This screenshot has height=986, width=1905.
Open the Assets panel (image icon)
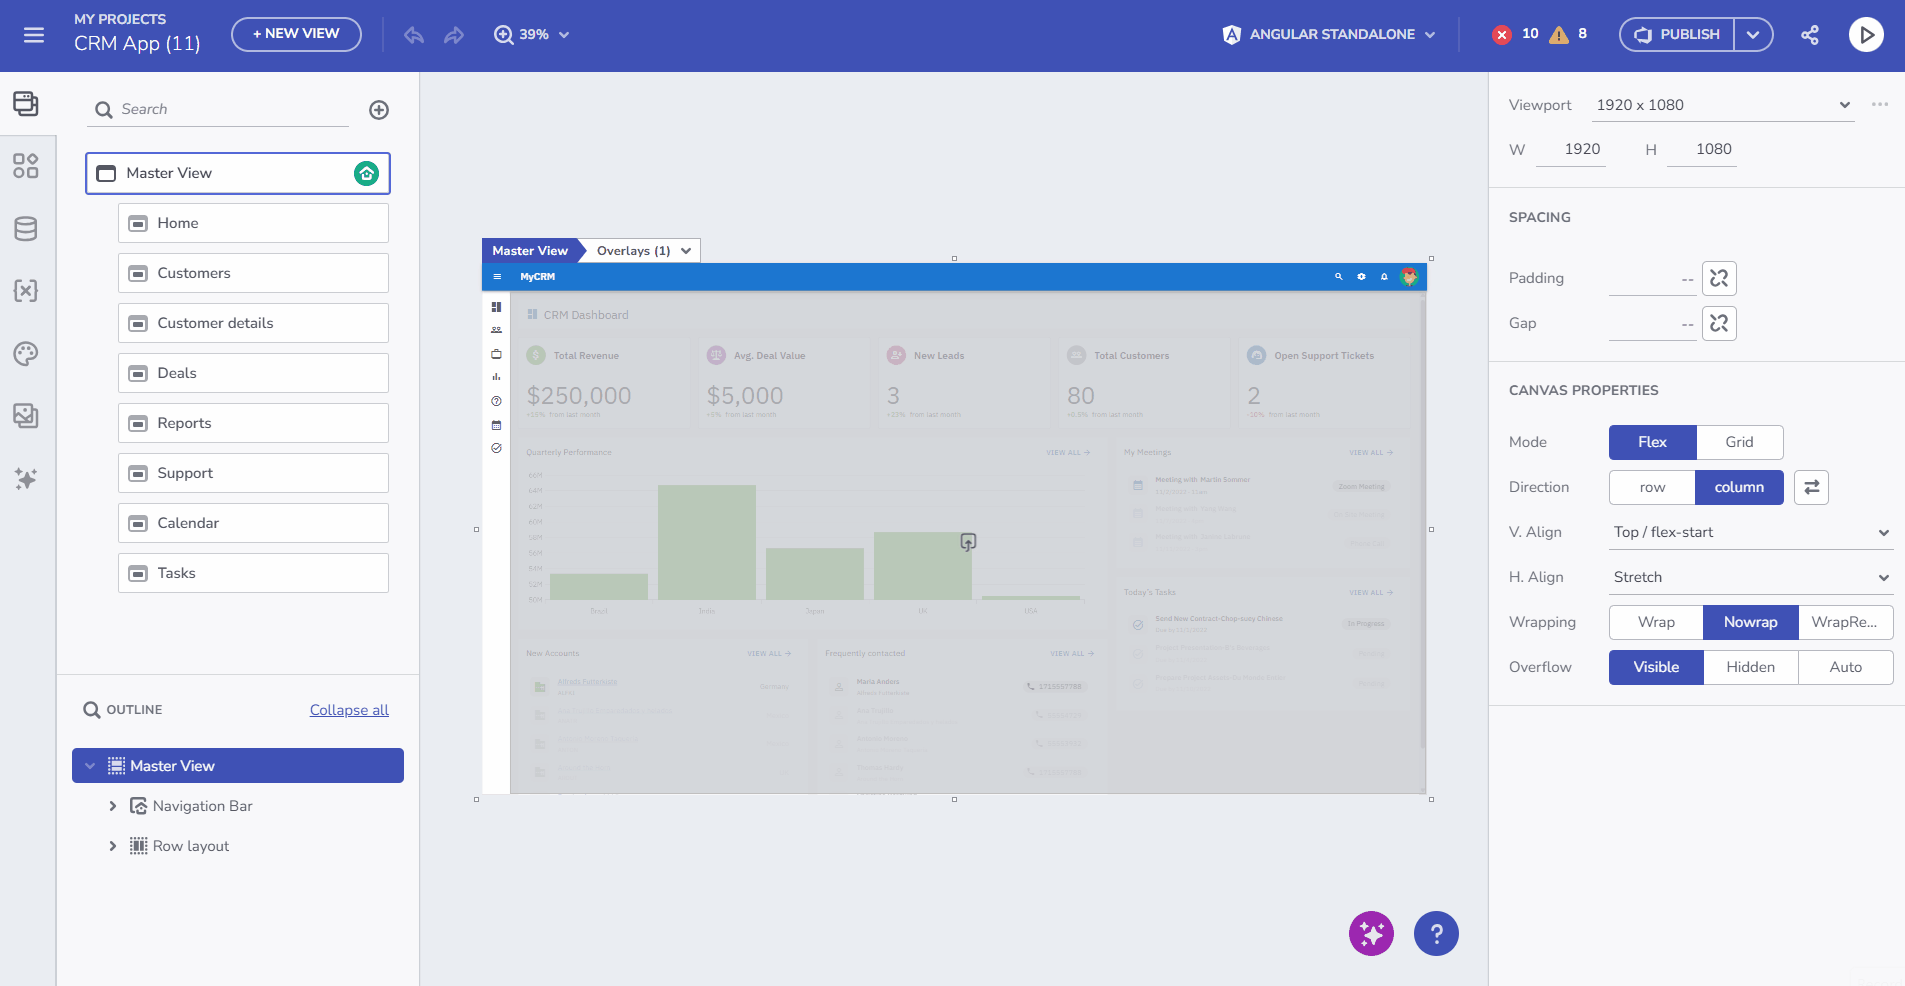26,417
